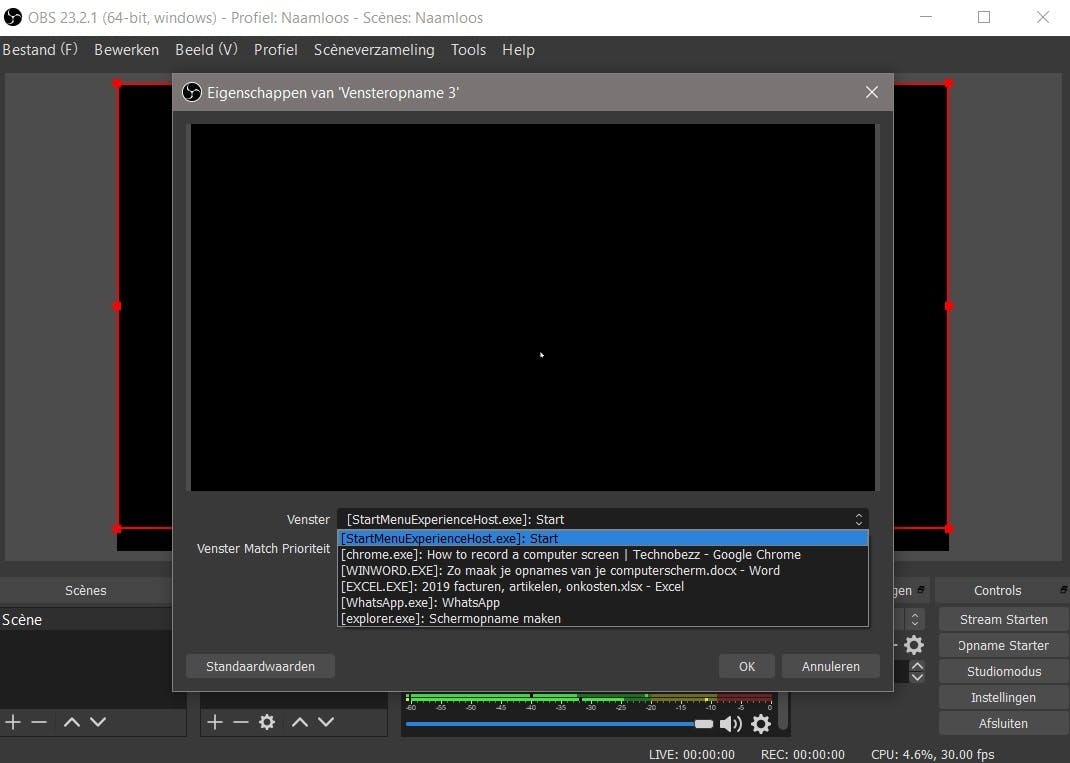
Task: Confirm the dialog with the OK button
Action: (747, 666)
